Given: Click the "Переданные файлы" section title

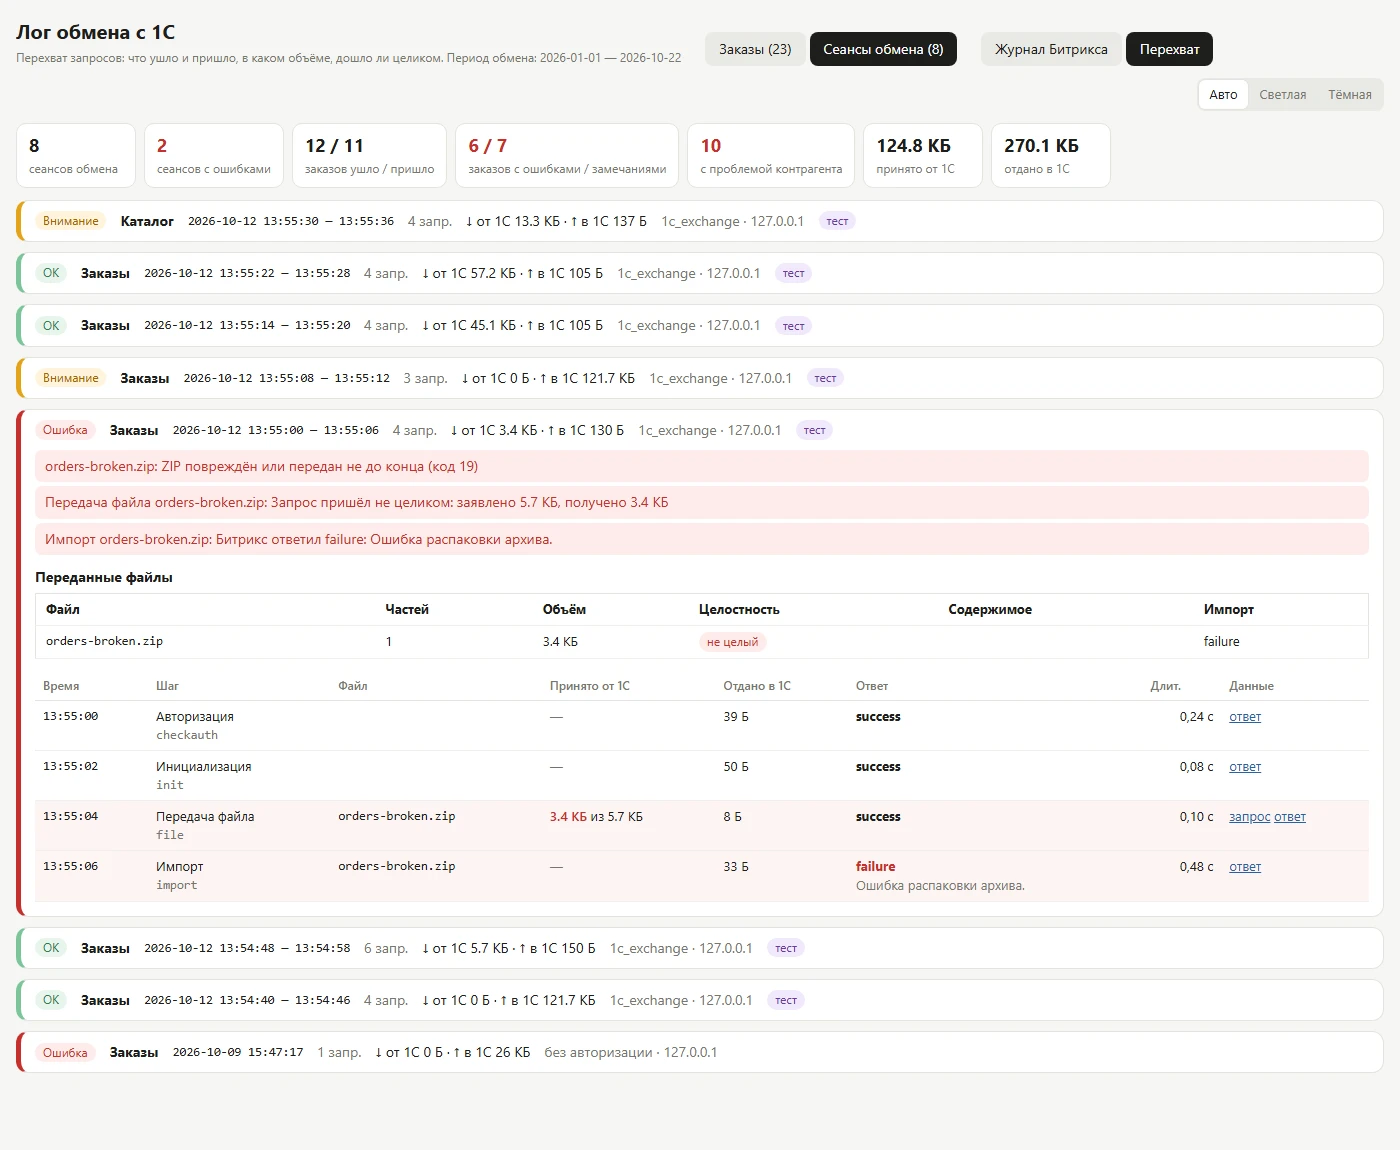Looking at the screenshot, I should [104, 578].
